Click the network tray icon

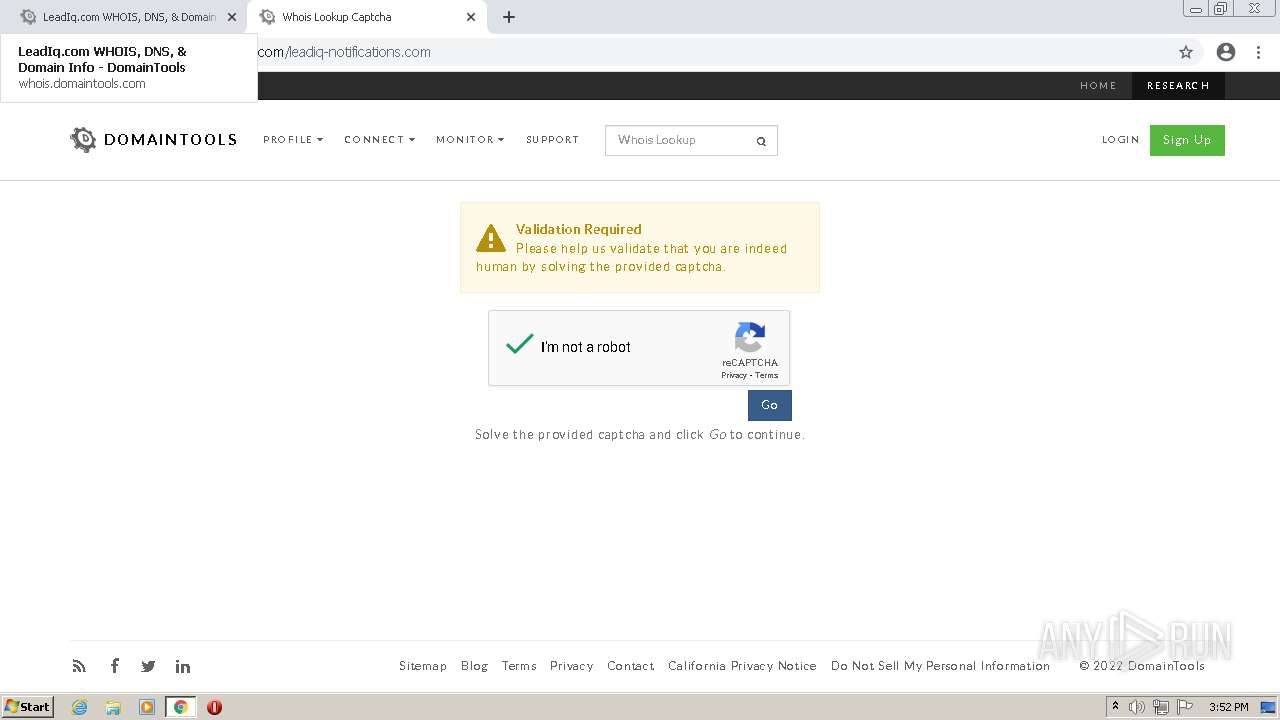(x=1161, y=707)
